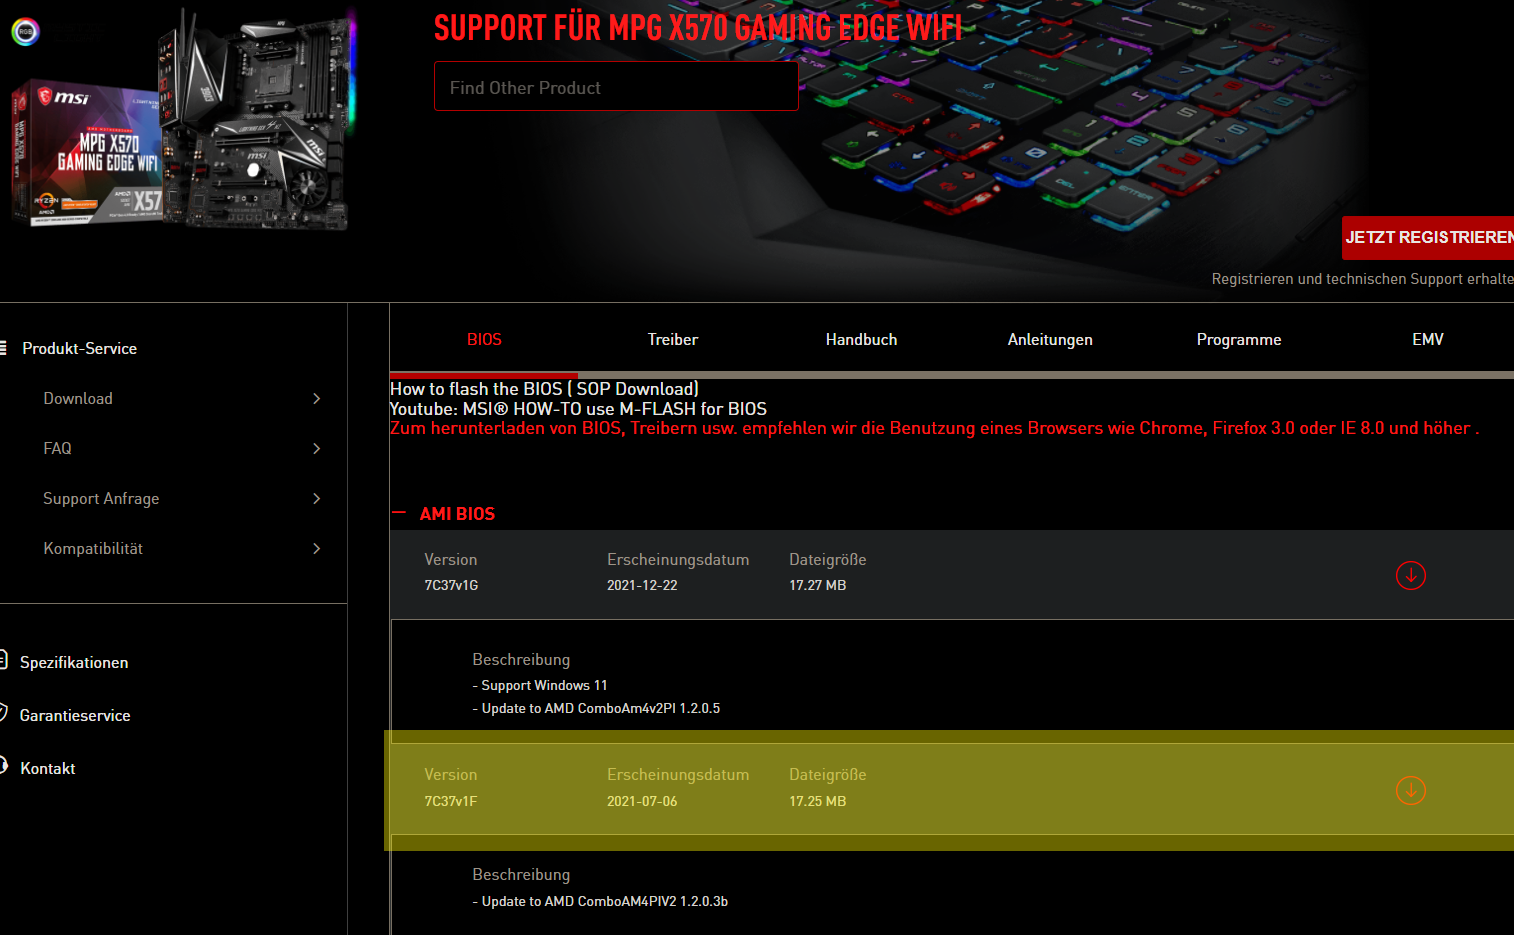The image size is (1514, 935).
Task: Open the Spezifikationen page
Action: (74, 662)
